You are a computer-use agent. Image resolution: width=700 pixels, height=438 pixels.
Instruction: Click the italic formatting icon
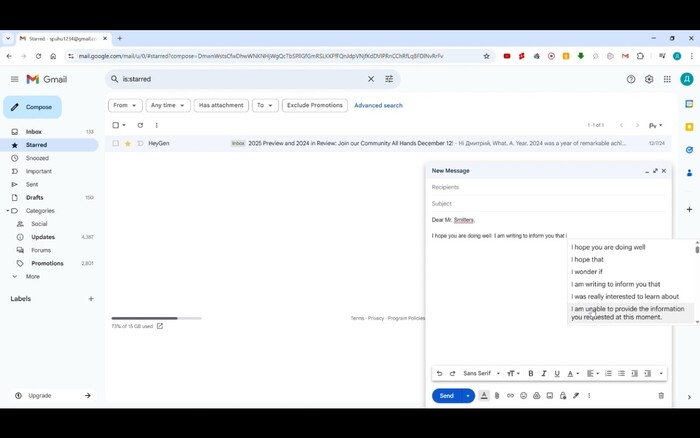(x=543, y=374)
